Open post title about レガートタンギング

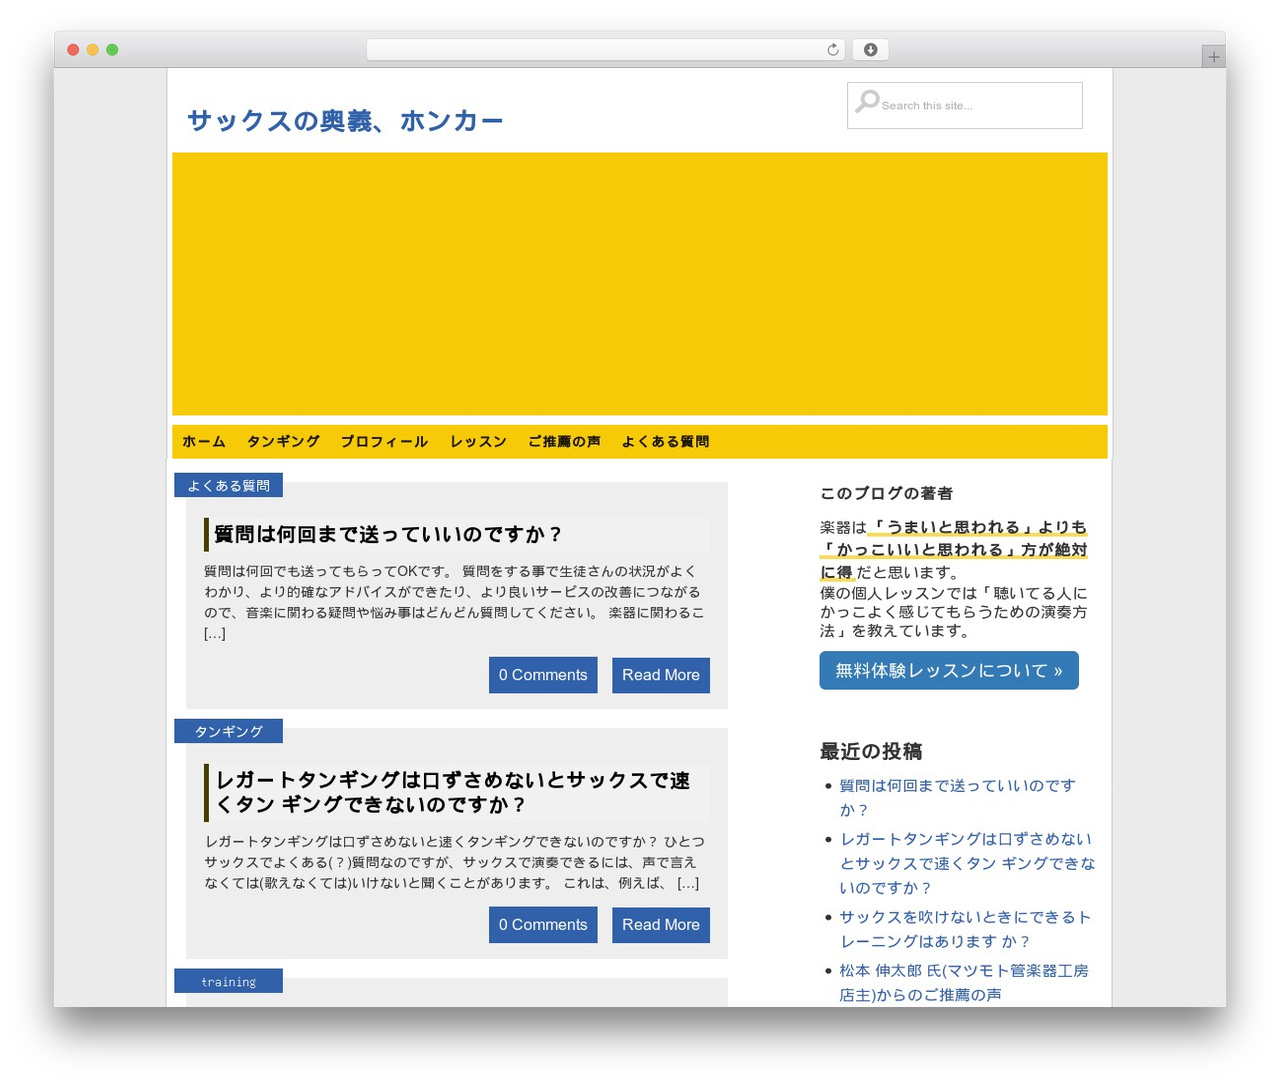452,792
